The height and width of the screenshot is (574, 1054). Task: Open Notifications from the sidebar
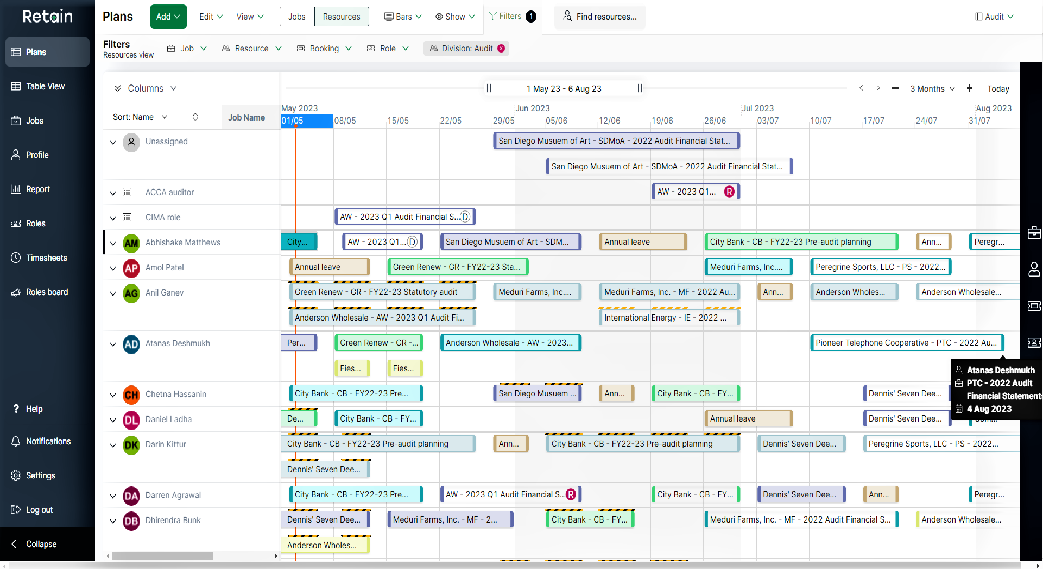pyautogui.click(x=47, y=441)
